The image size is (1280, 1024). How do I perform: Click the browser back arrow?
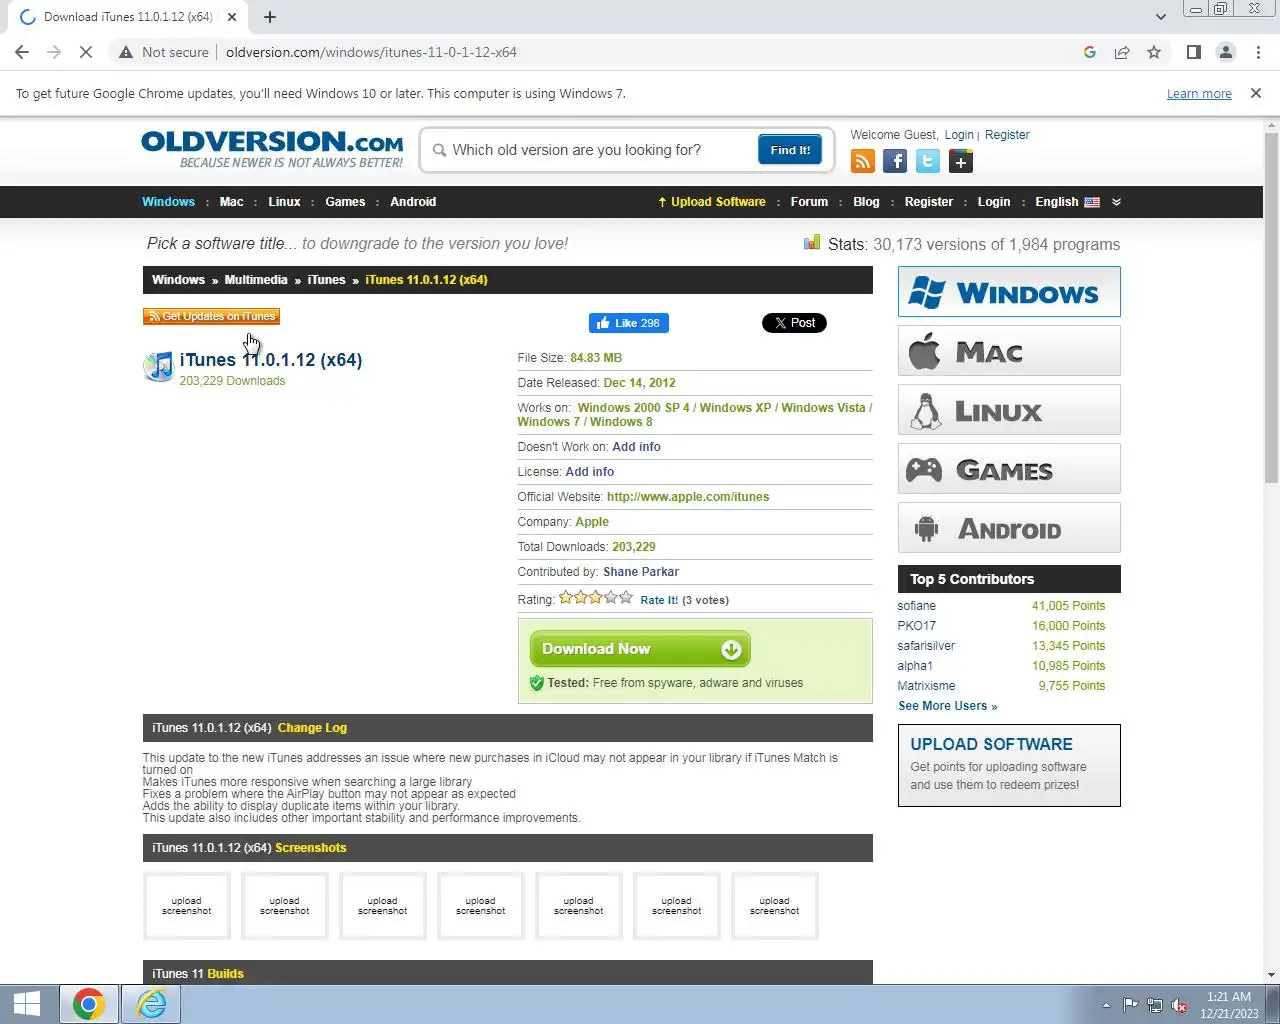(22, 52)
